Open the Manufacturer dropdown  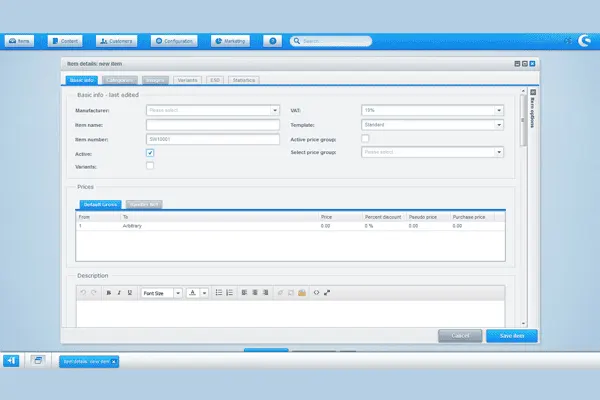[x=212, y=111]
